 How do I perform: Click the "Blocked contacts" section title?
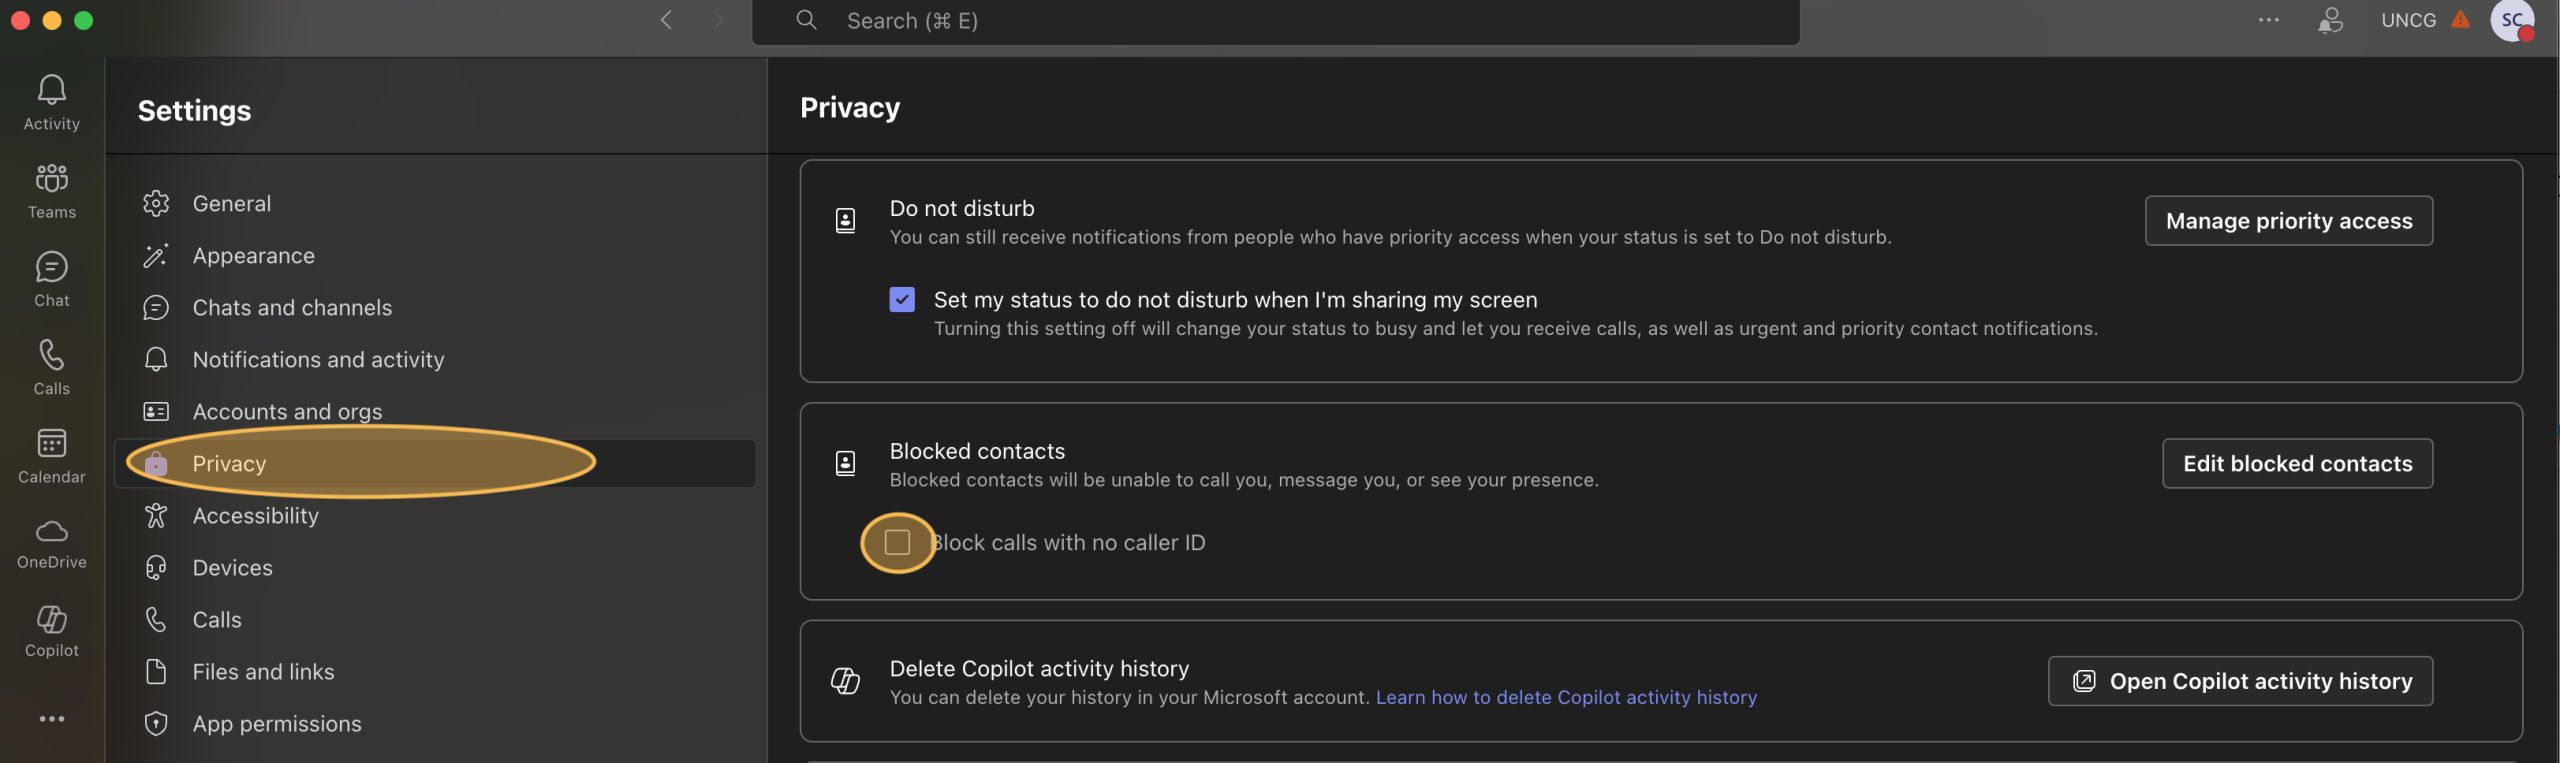(977, 451)
